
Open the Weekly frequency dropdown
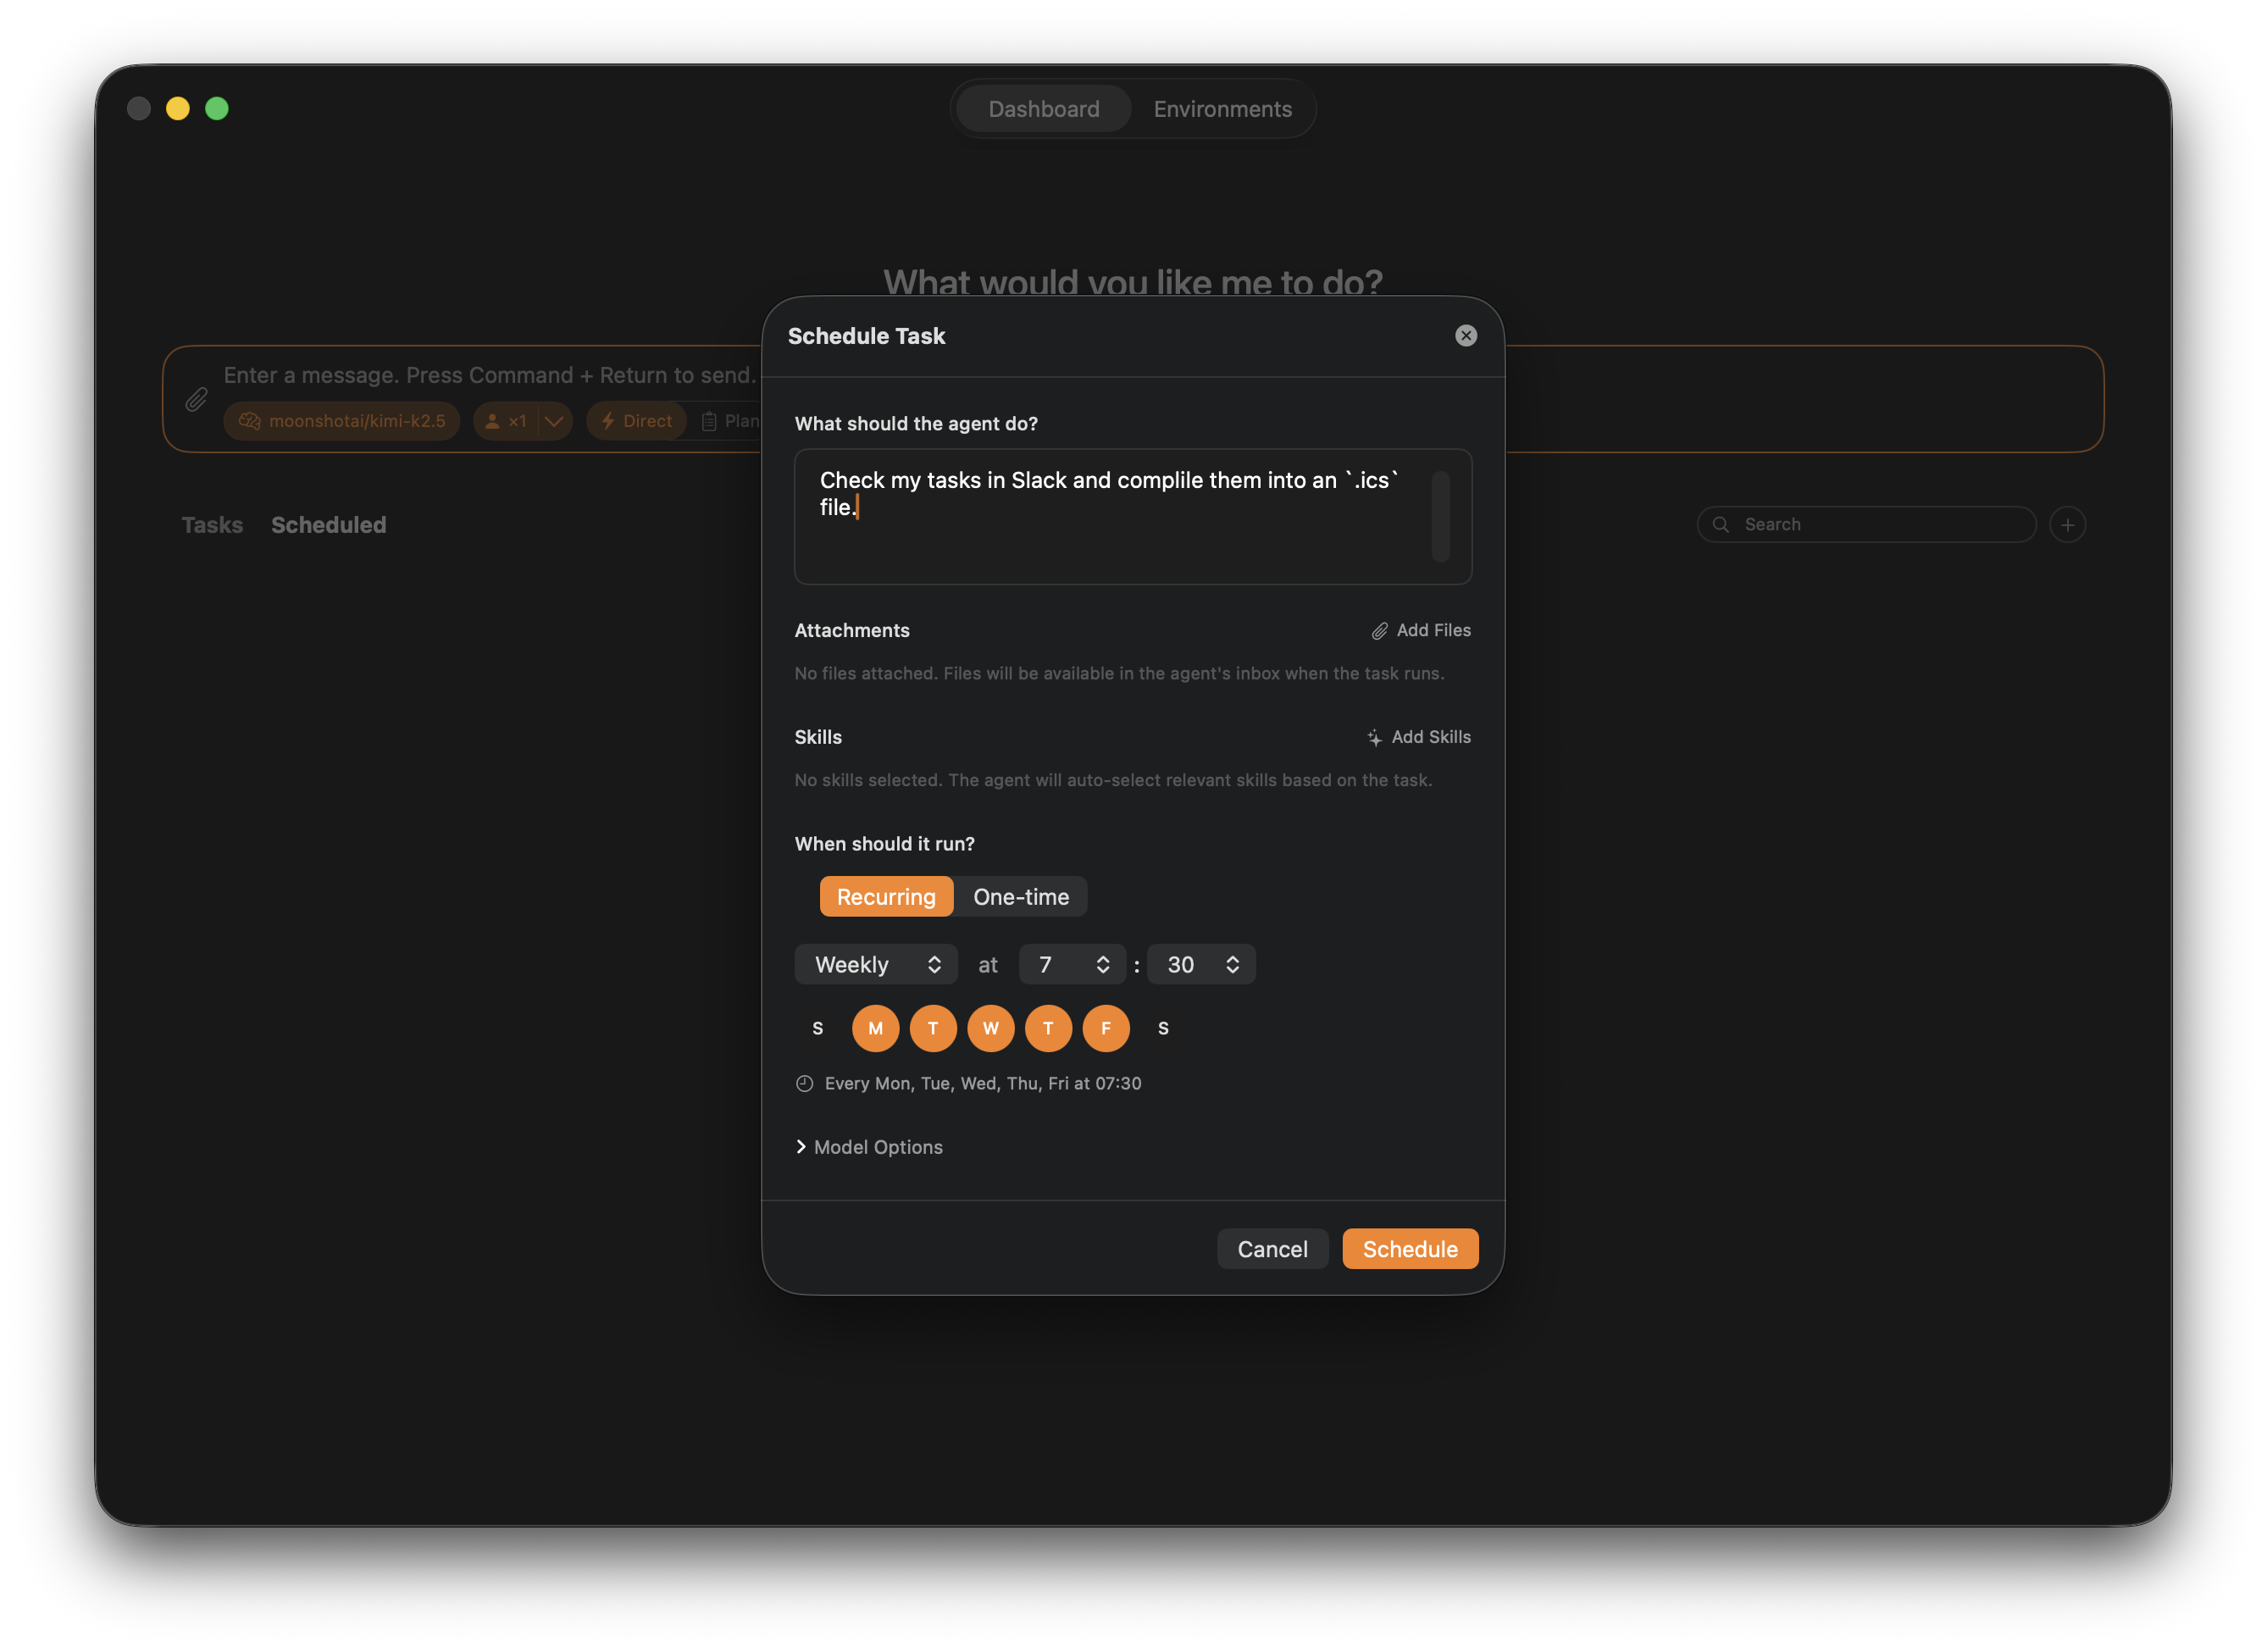coord(875,964)
